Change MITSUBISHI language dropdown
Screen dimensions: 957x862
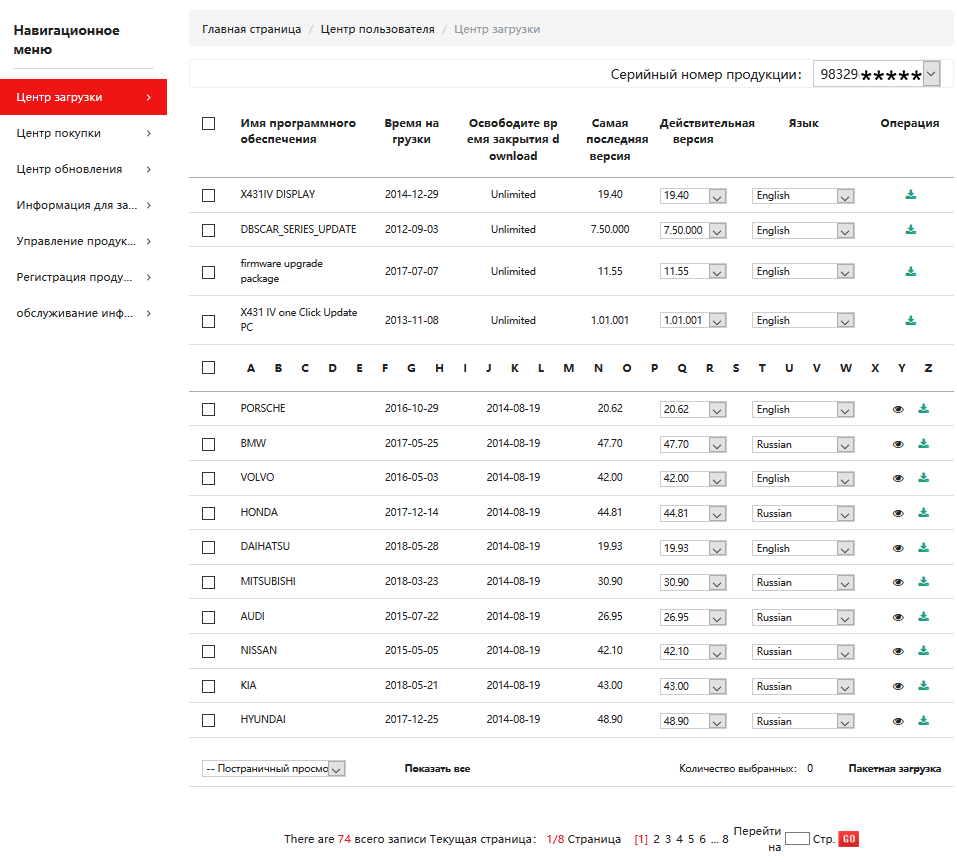803,582
